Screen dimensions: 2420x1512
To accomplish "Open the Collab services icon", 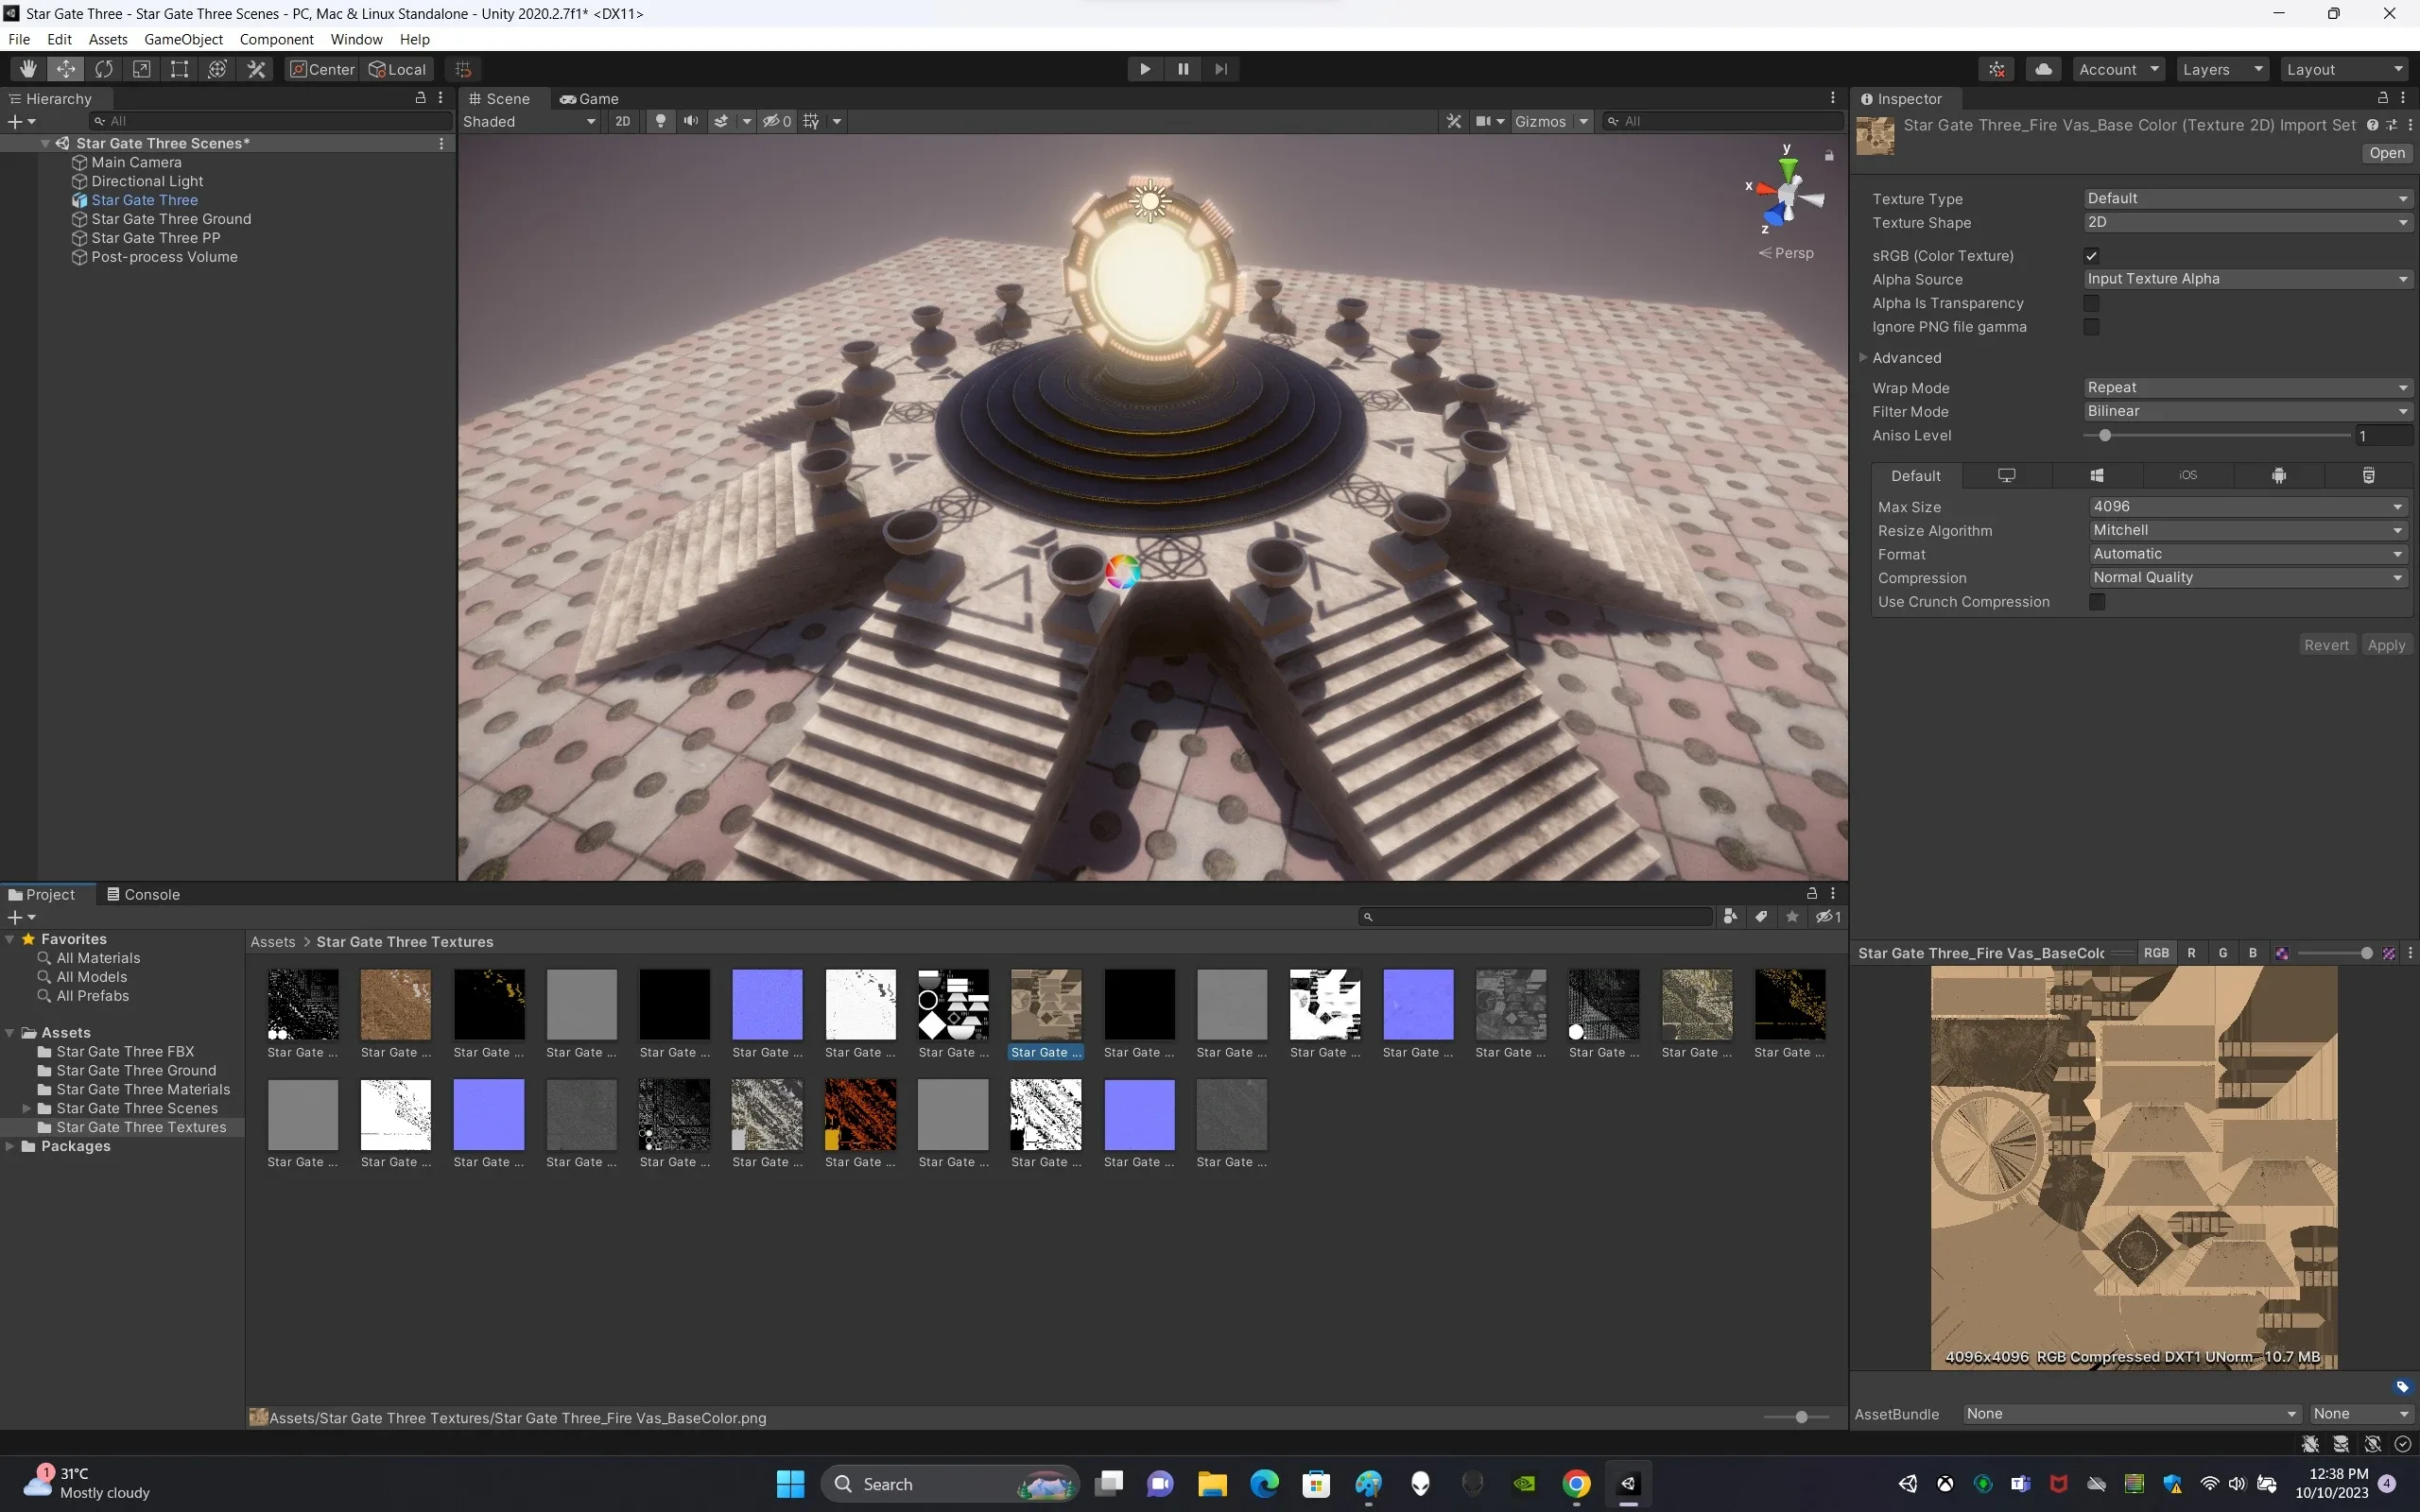I will [1997, 69].
